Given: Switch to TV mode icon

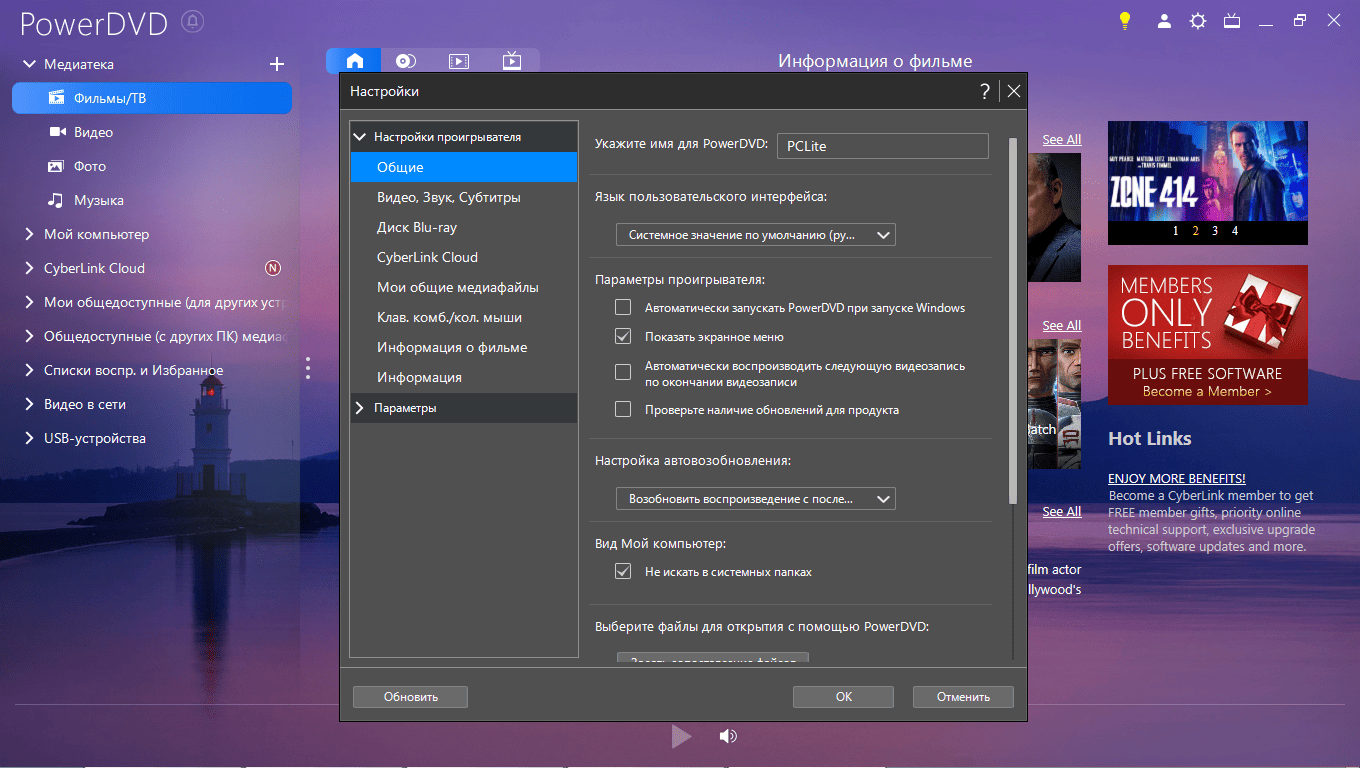Looking at the screenshot, I should pyautogui.click(x=1232, y=20).
